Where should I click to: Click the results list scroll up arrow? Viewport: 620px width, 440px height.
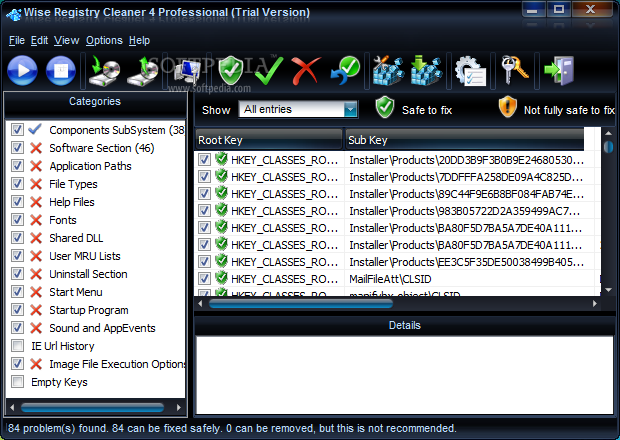(608, 133)
